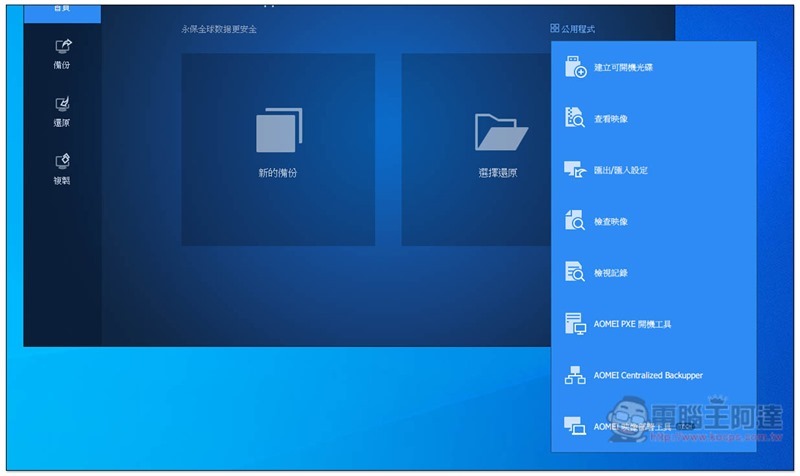Click the bootable media USB icon
The width and height of the screenshot is (800, 476).
coord(576,67)
